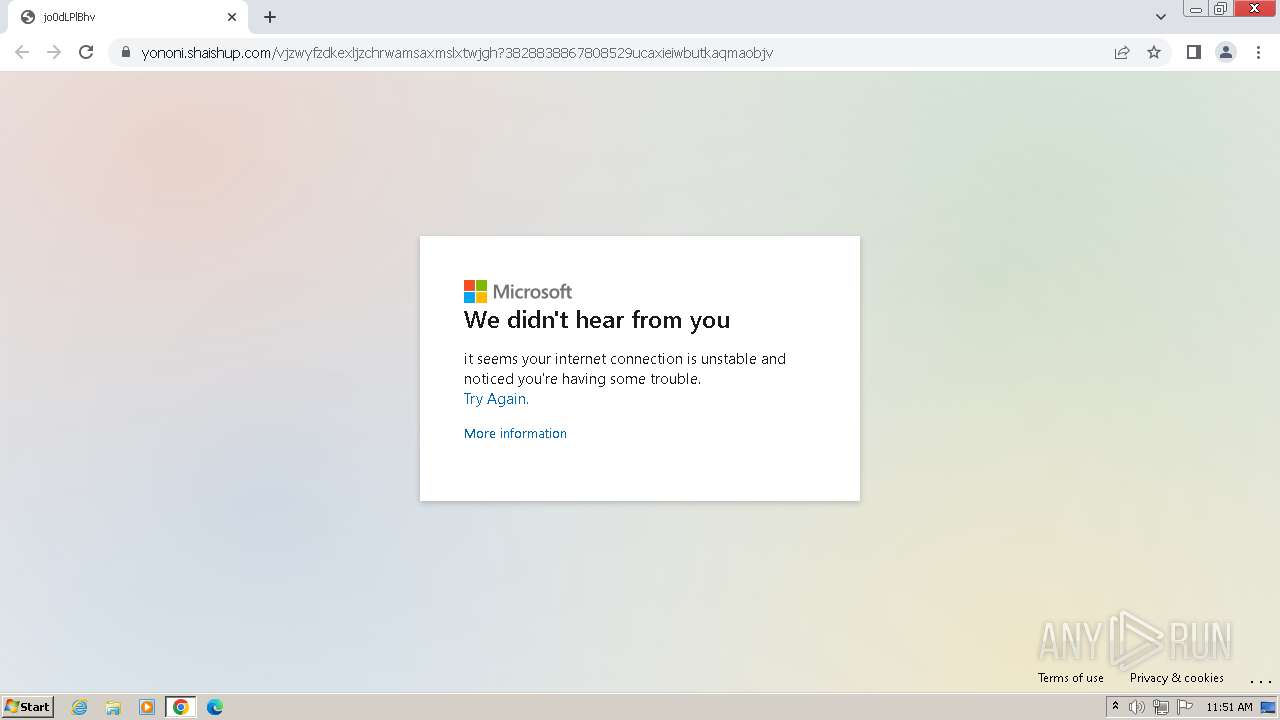The height and width of the screenshot is (720, 1280).
Task: Open the More information link
Action: coord(515,433)
